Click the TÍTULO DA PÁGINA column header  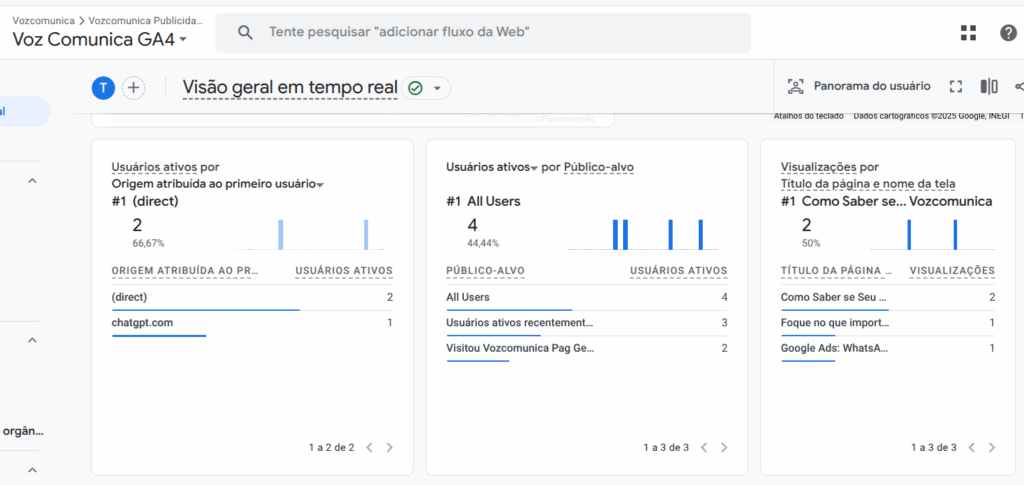pyautogui.click(x=837, y=270)
